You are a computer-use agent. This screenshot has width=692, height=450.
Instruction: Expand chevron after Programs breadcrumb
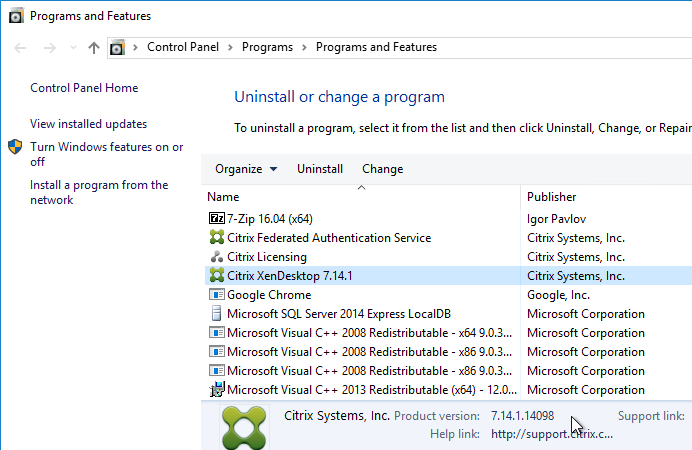tap(305, 47)
